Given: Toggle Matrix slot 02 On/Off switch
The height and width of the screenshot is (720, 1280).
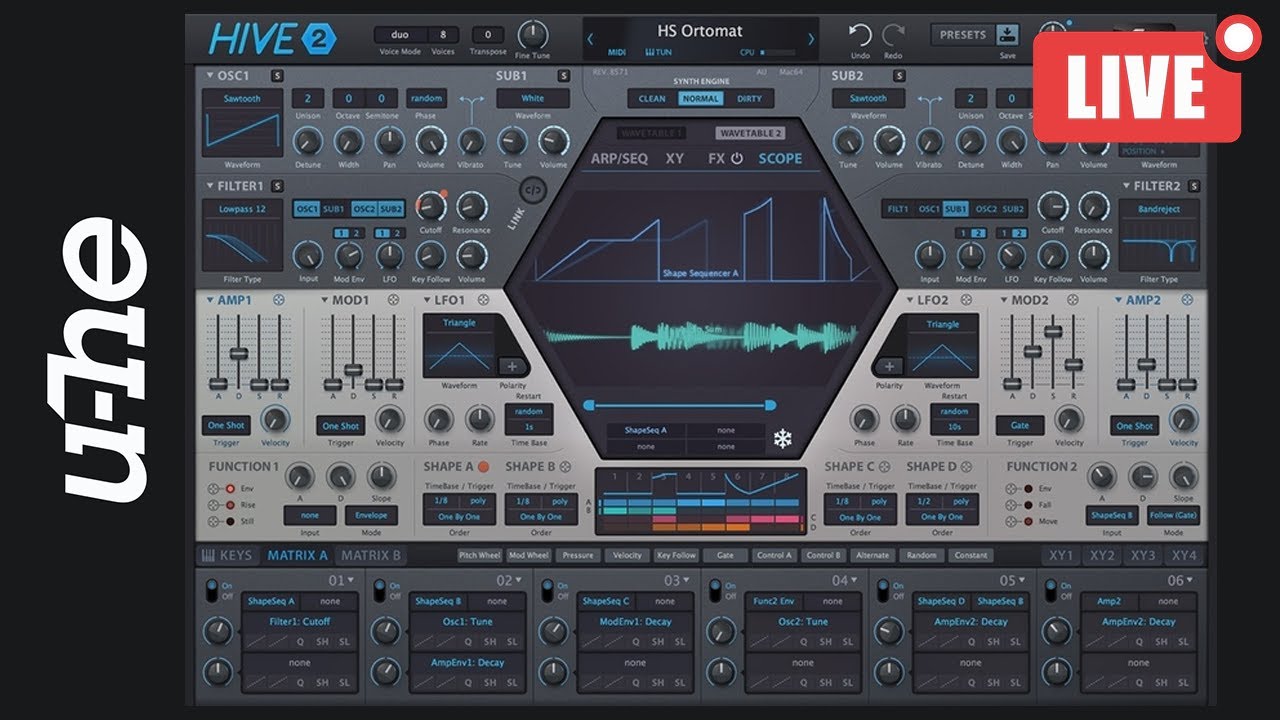Looking at the screenshot, I should [x=380, y=590].
